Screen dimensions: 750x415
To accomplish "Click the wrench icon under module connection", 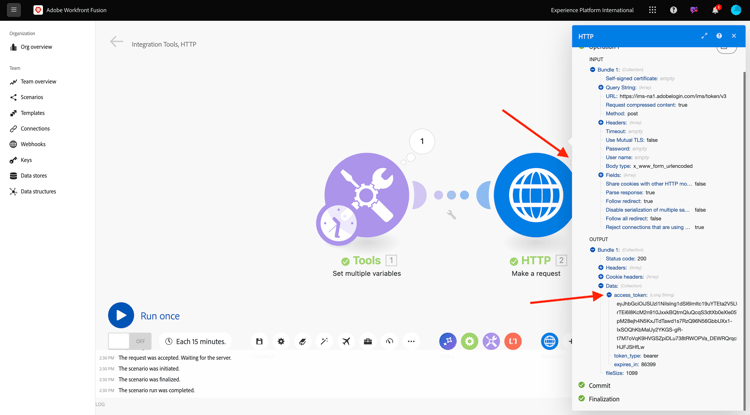I will 451,215.
